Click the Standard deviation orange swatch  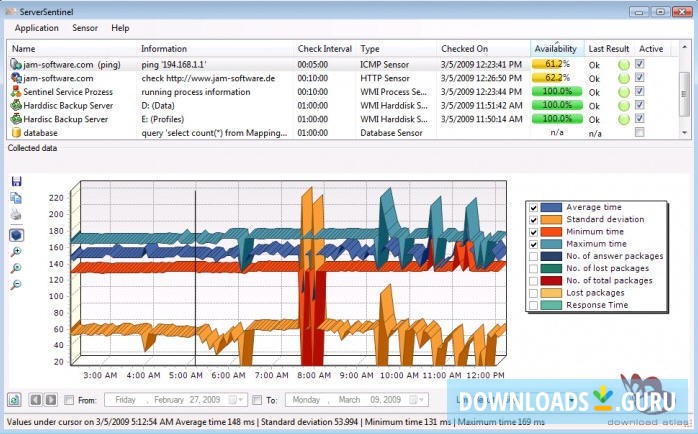coord(551,220)
